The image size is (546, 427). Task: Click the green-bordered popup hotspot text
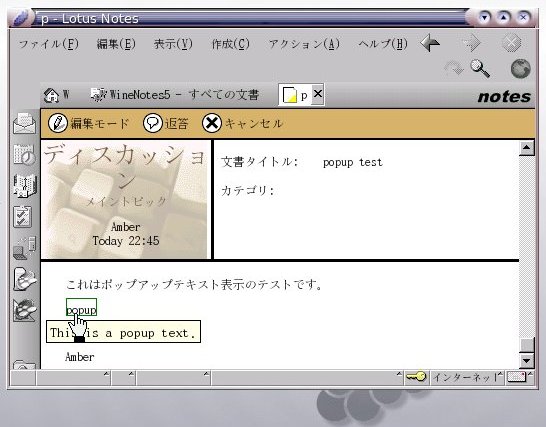[x=81, y=308]
